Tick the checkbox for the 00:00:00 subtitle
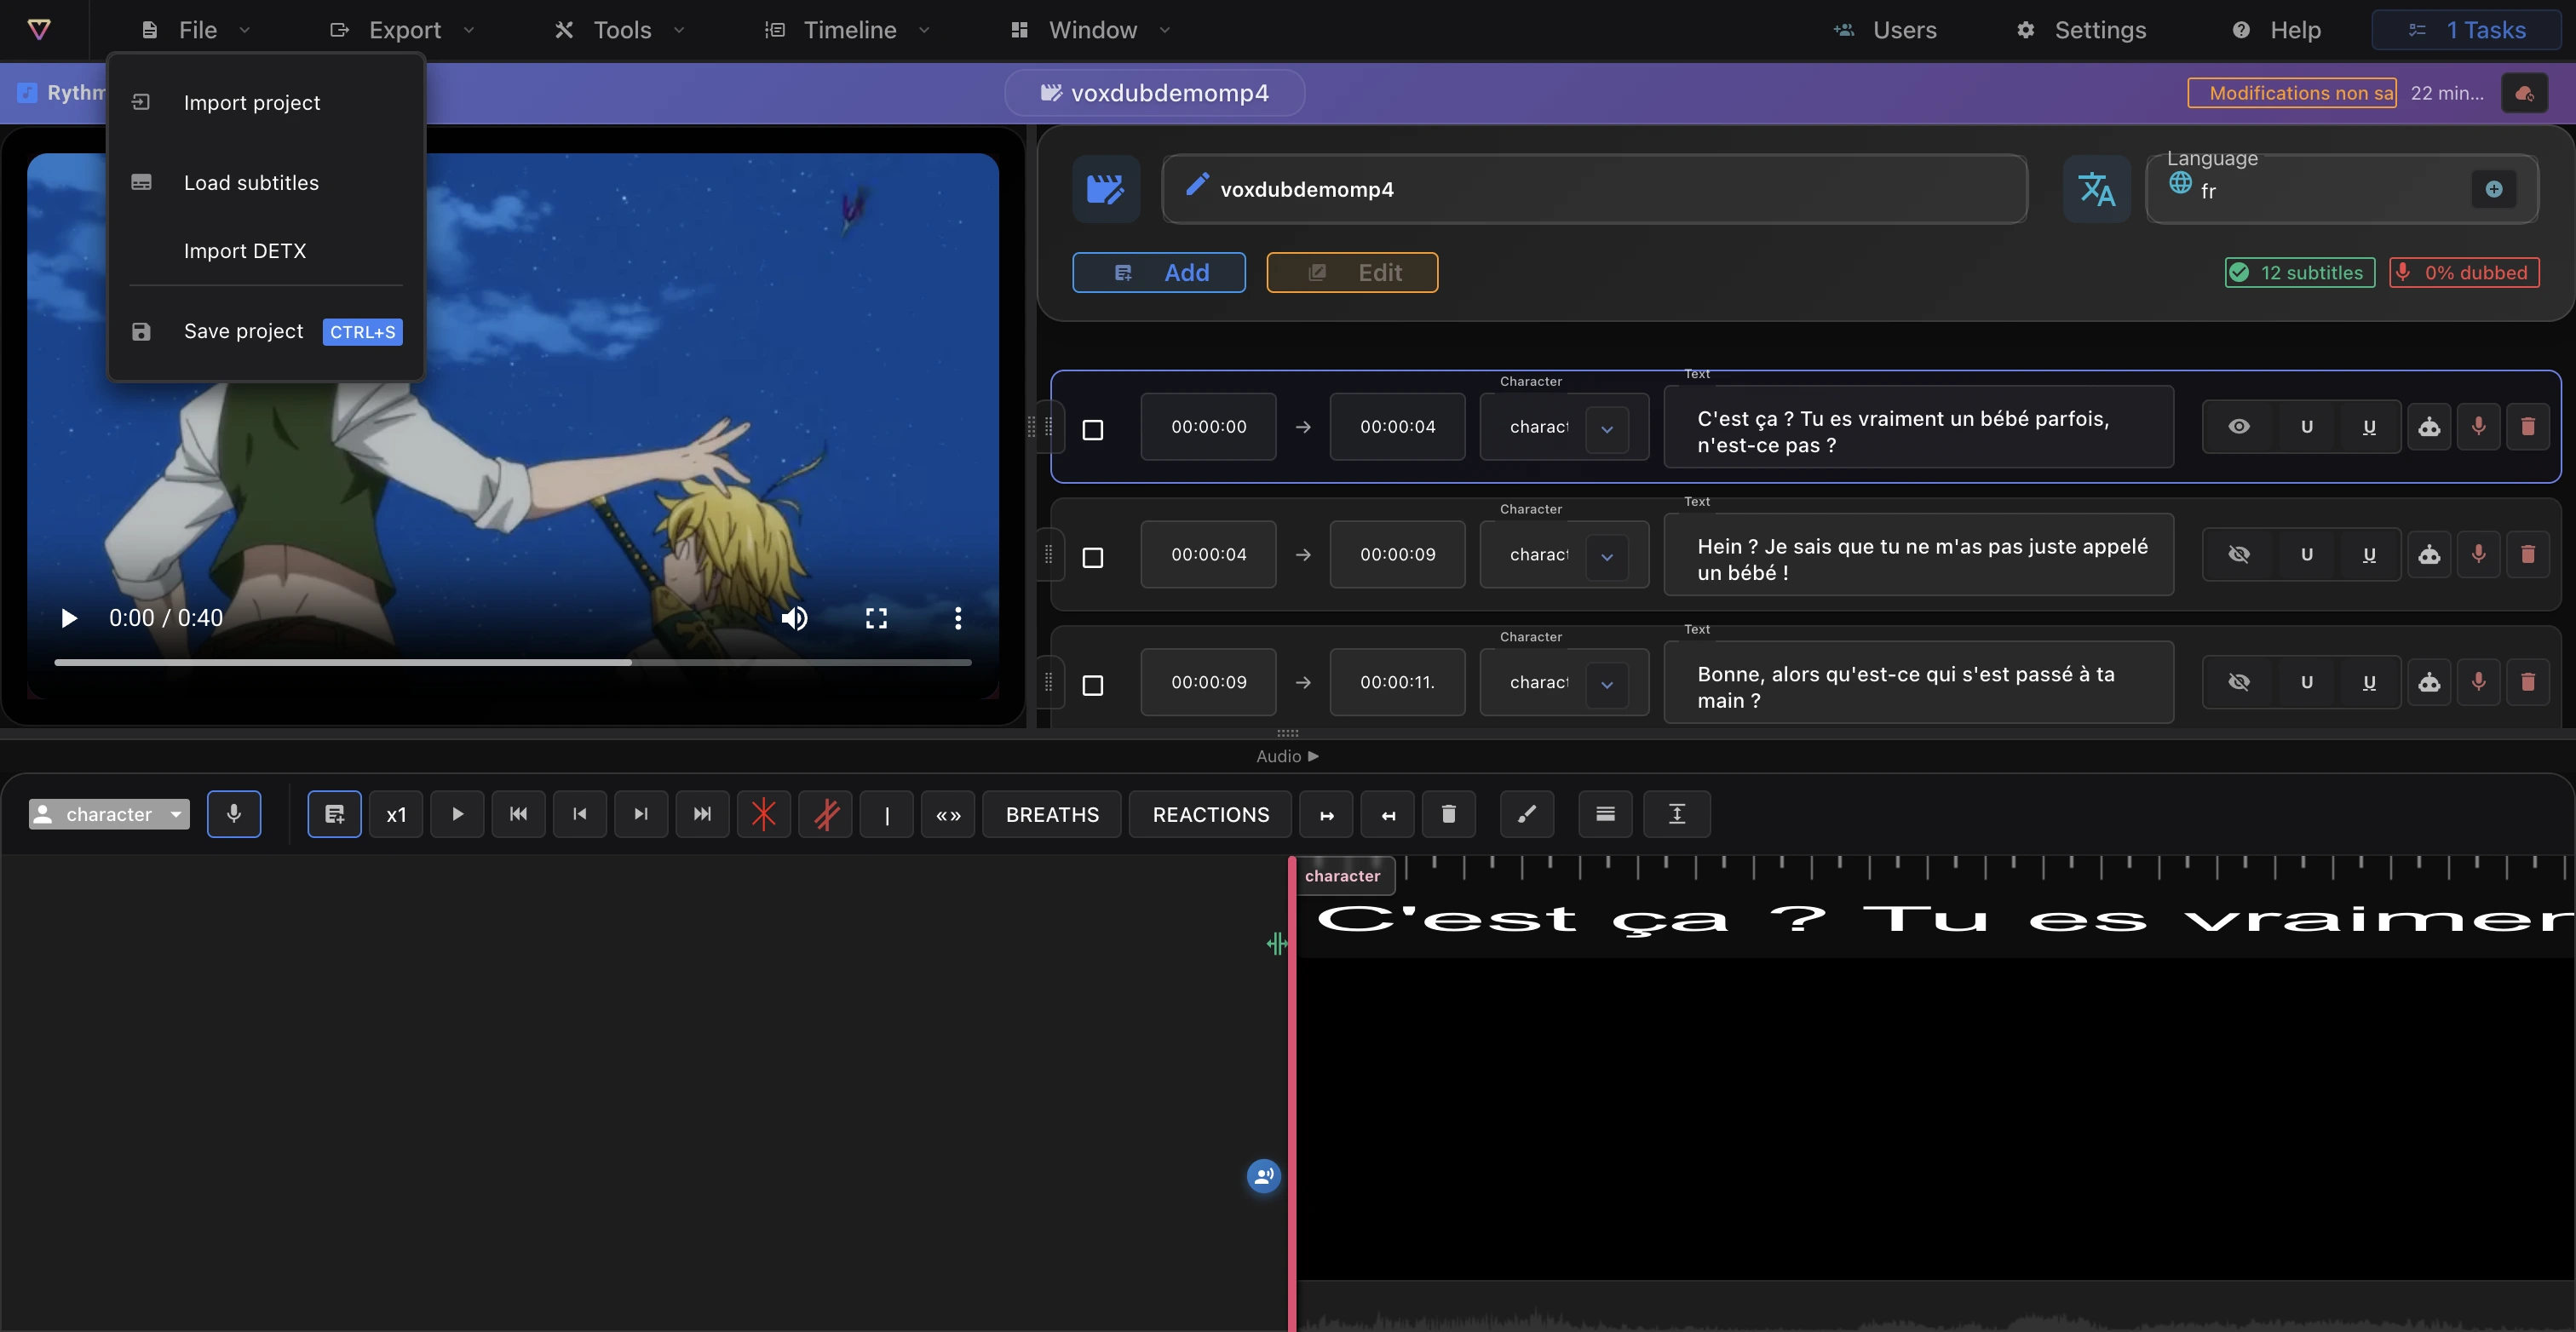The image size is (2576, 1332). 1093,430
